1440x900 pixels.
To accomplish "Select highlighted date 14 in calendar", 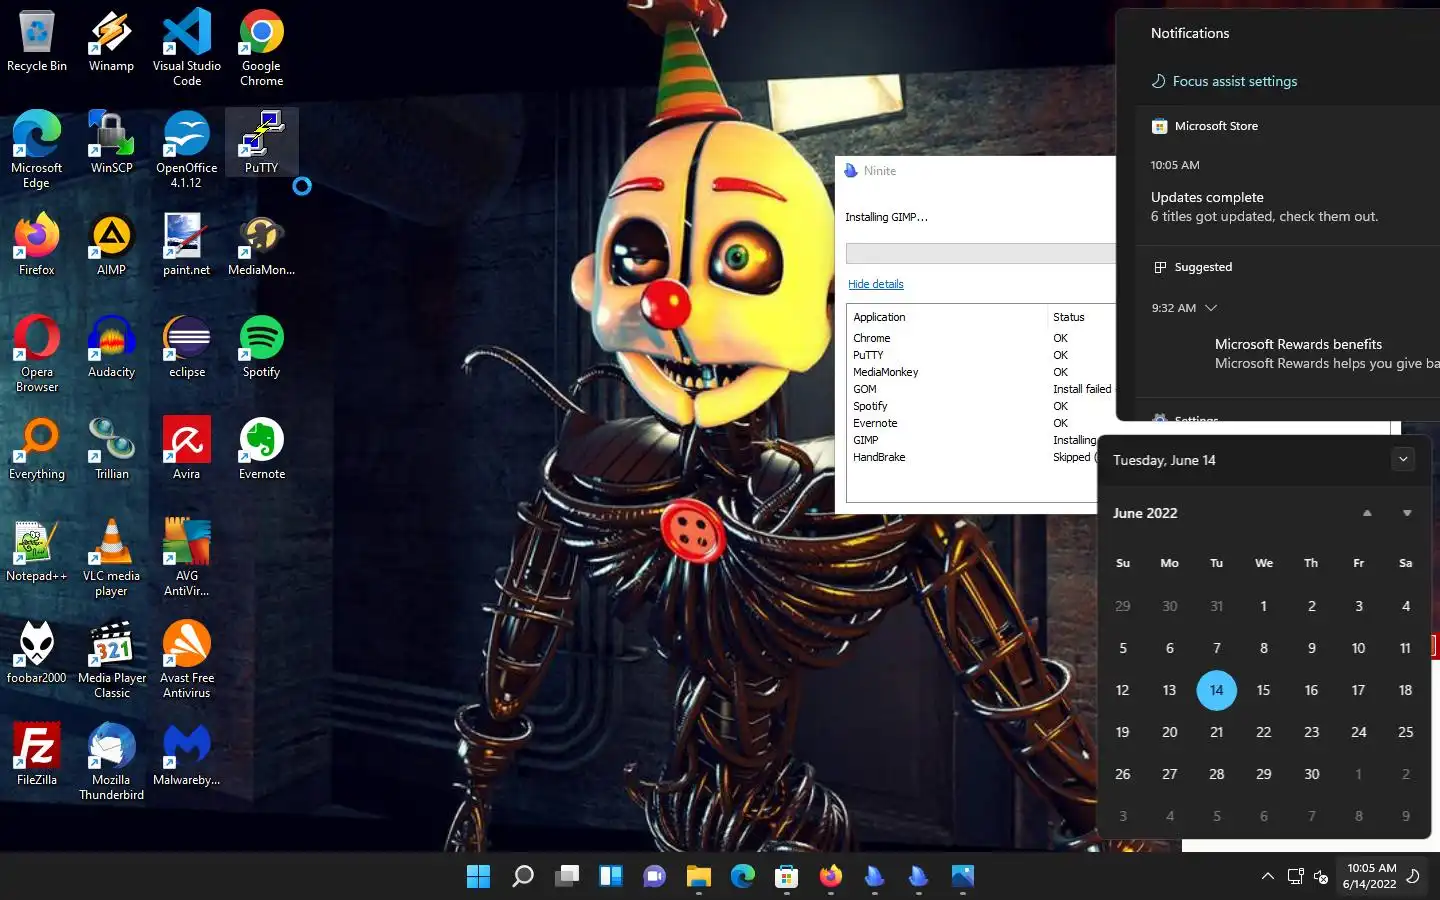I will pos(1216,690).
